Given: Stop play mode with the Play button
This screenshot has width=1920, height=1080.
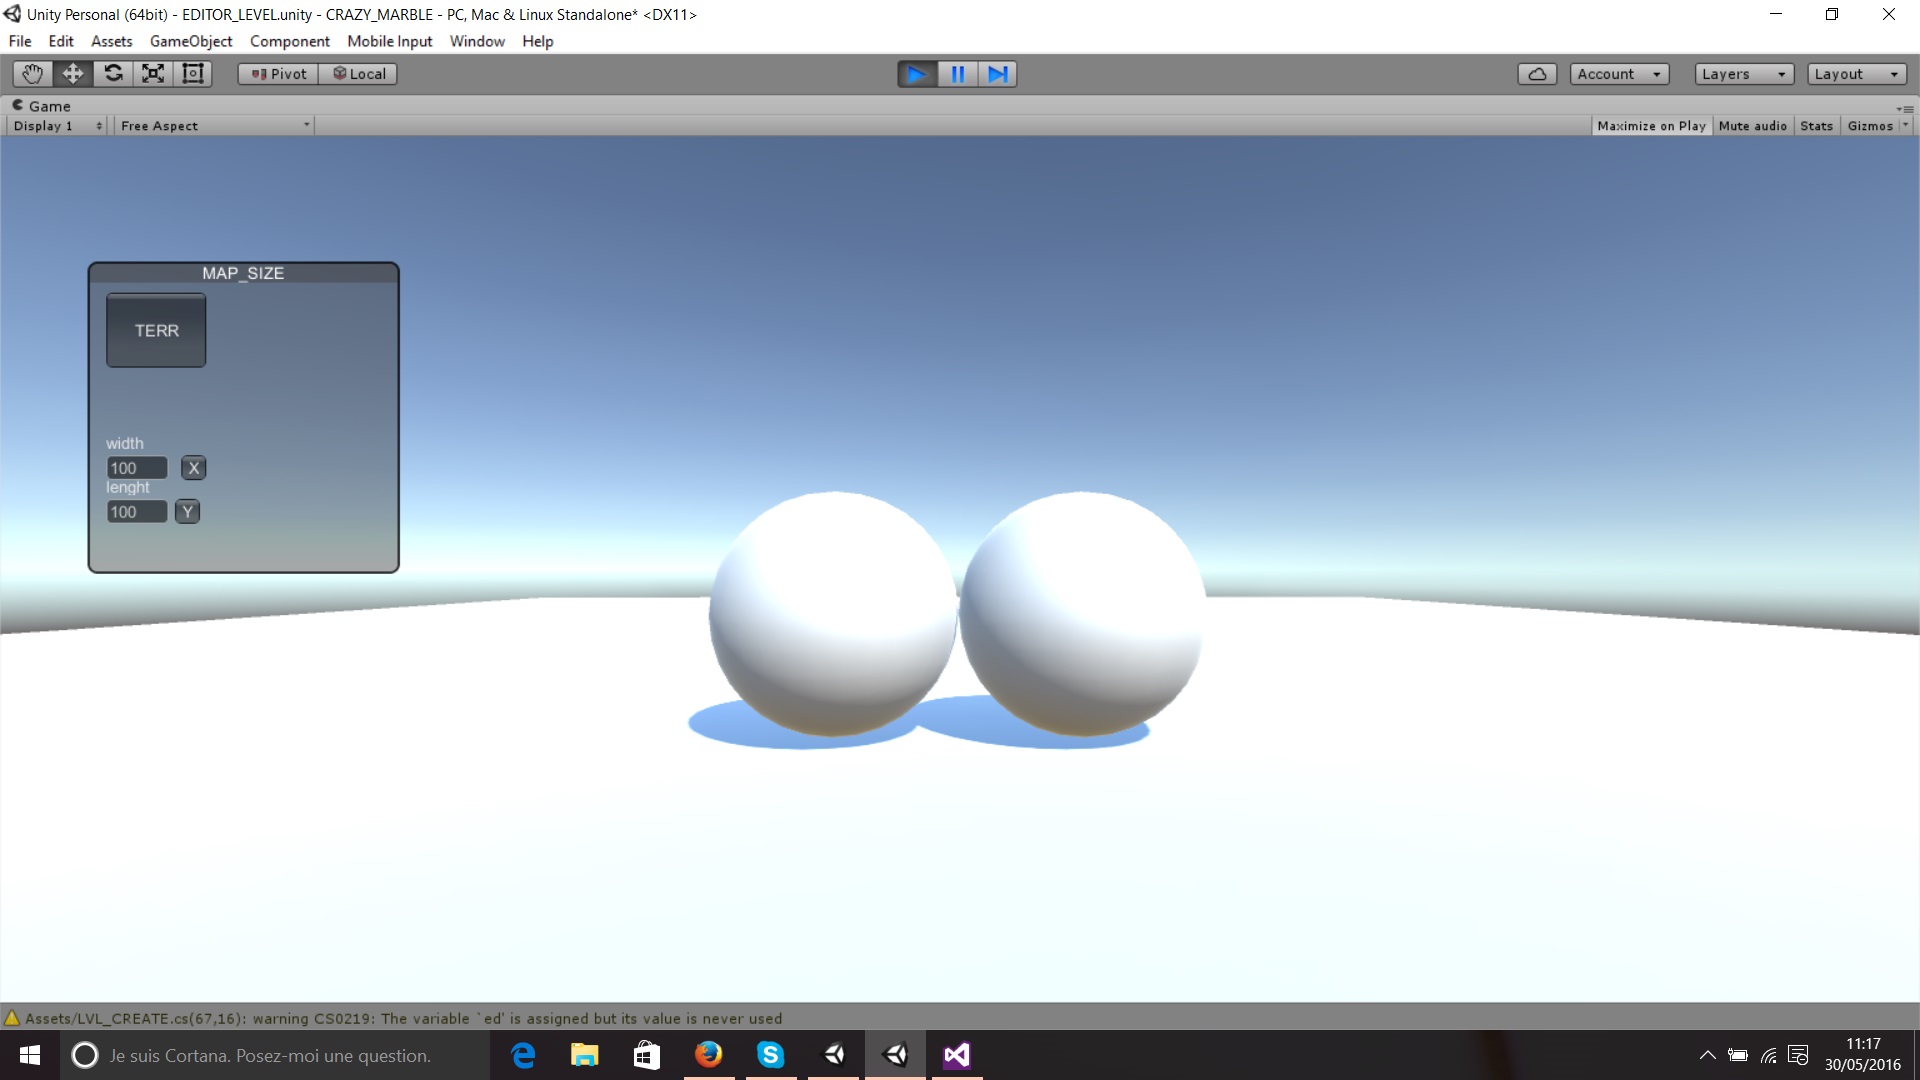Looking at the screenshot, I should pos(916,74).
